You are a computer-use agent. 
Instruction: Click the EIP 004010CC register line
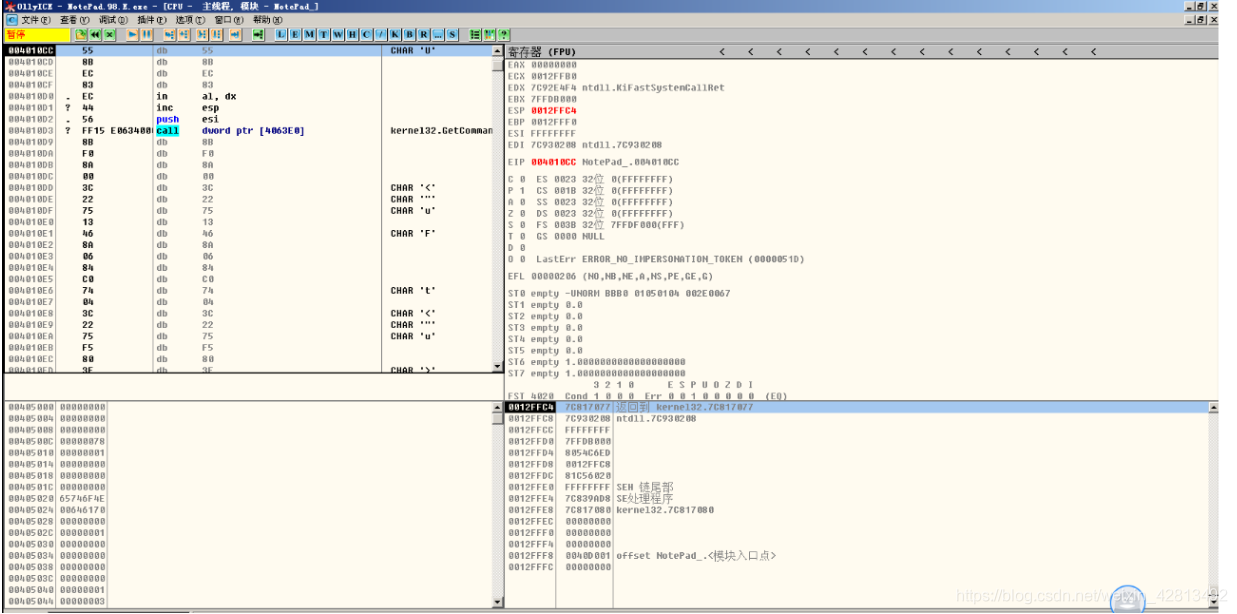pyautogui.click(x=593, y=162)
